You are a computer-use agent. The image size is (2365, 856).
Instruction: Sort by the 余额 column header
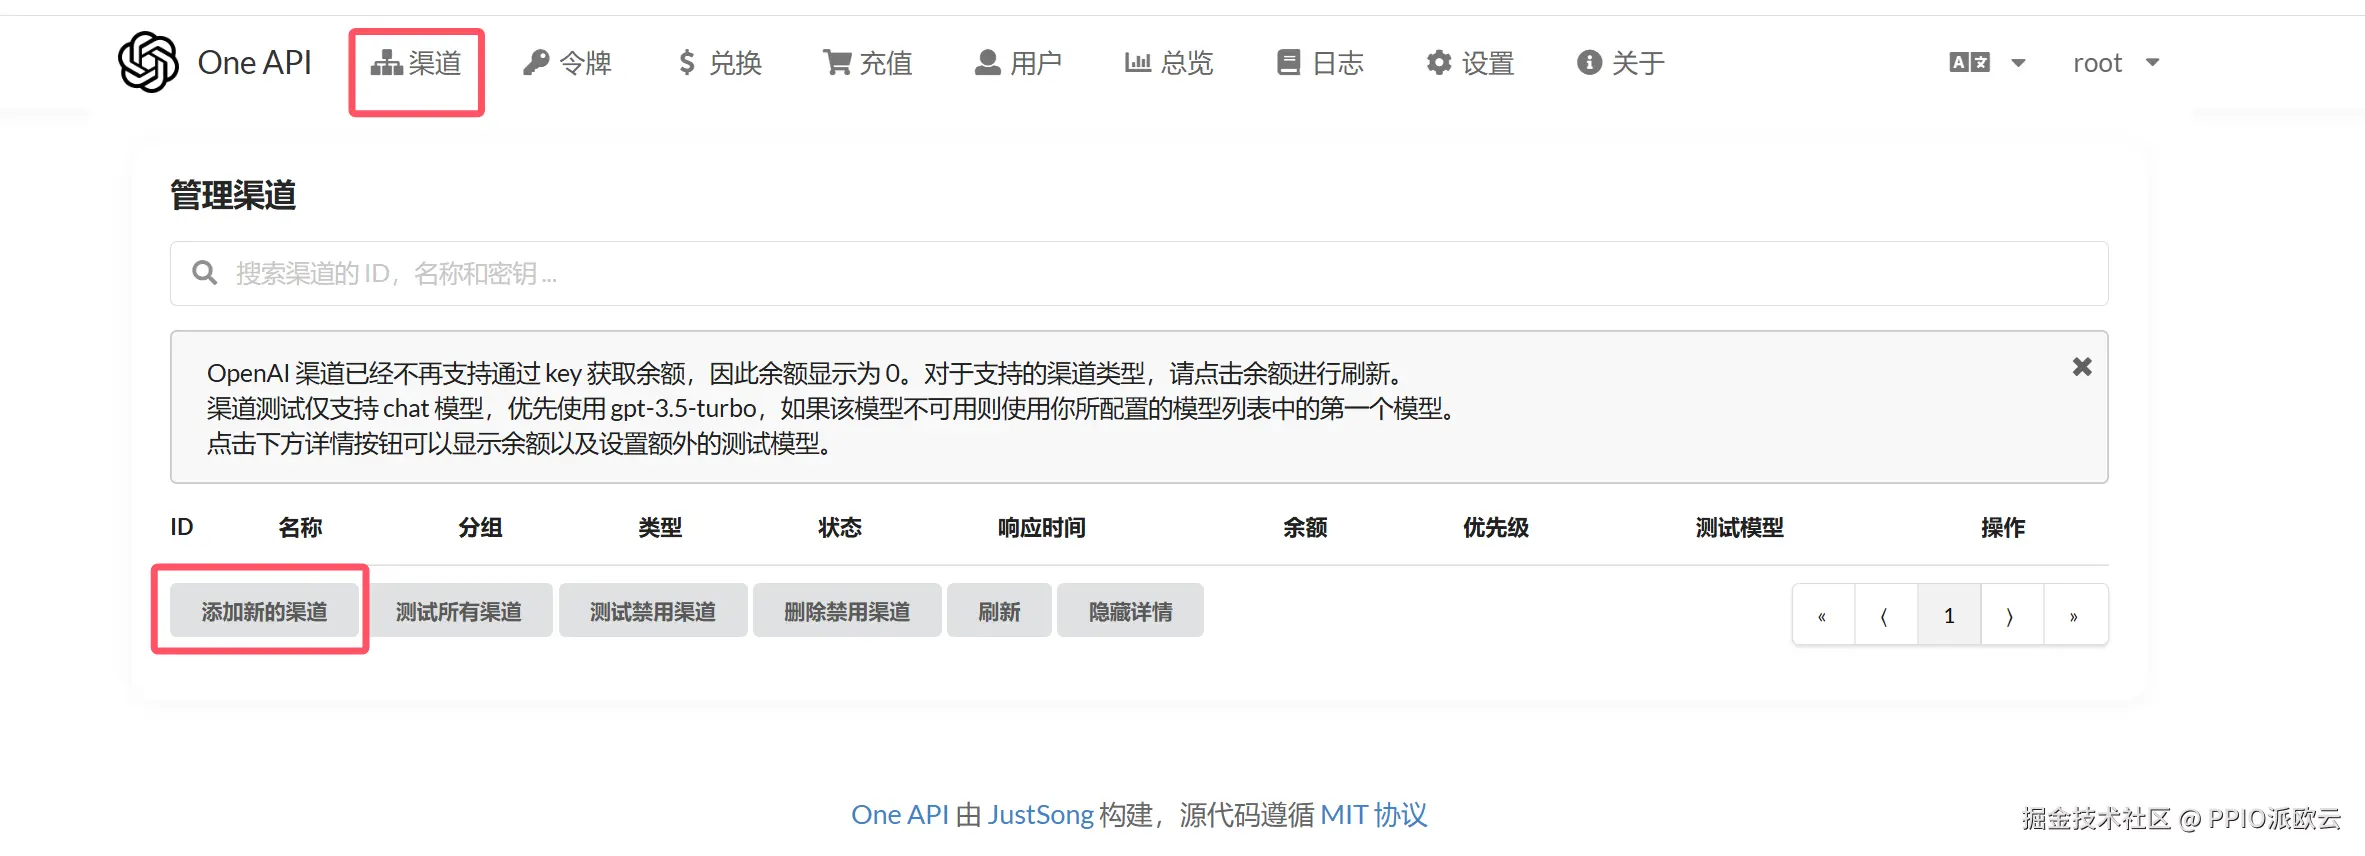pos(1305,527)
